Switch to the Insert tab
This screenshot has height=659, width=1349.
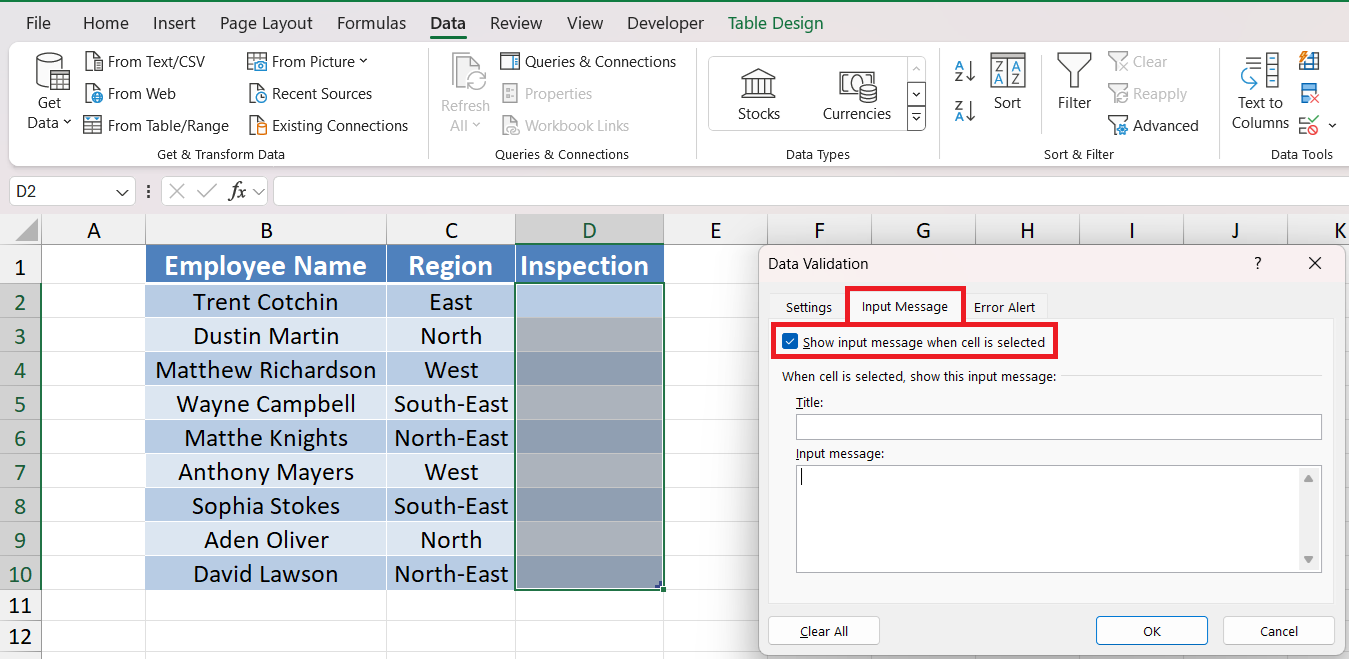tap(174, 23)
